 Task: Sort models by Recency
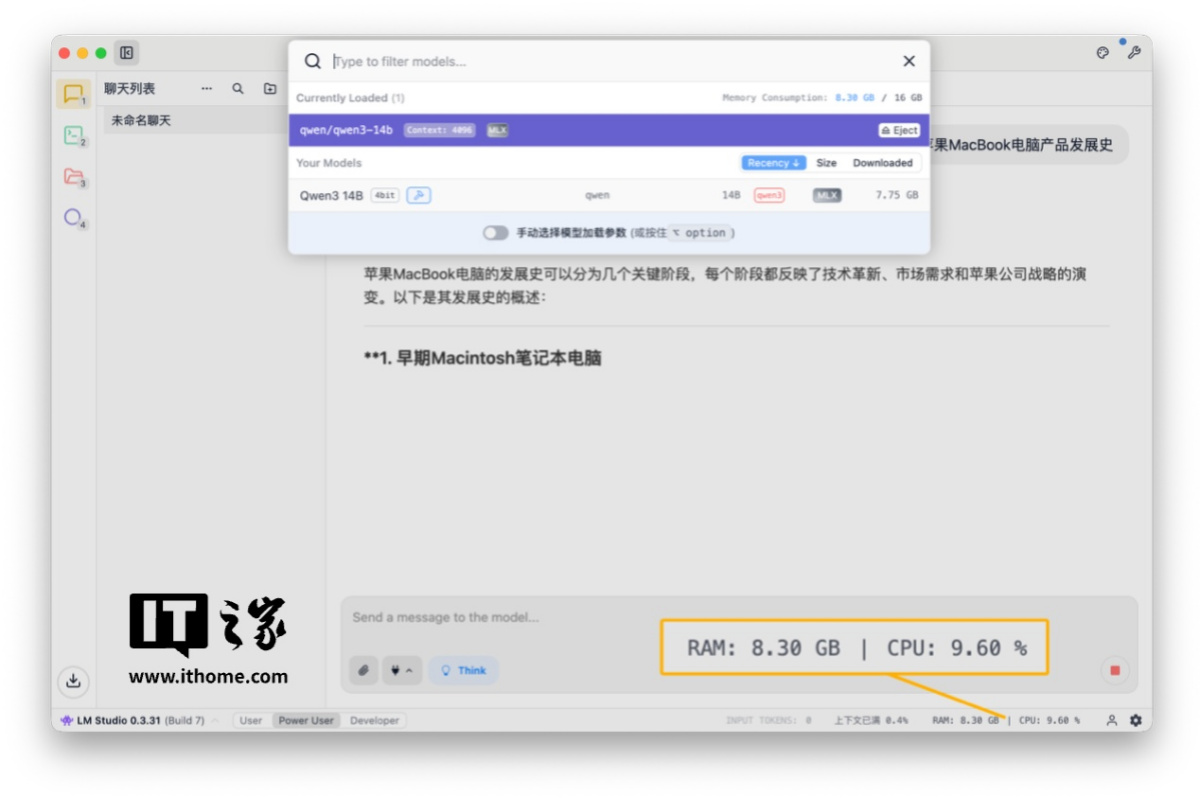tap(773, 163)
